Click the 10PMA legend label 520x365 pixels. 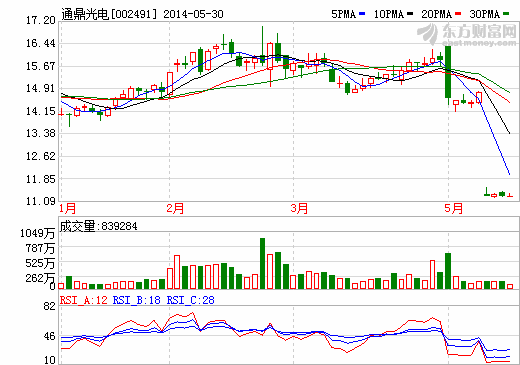coord(389,14)
